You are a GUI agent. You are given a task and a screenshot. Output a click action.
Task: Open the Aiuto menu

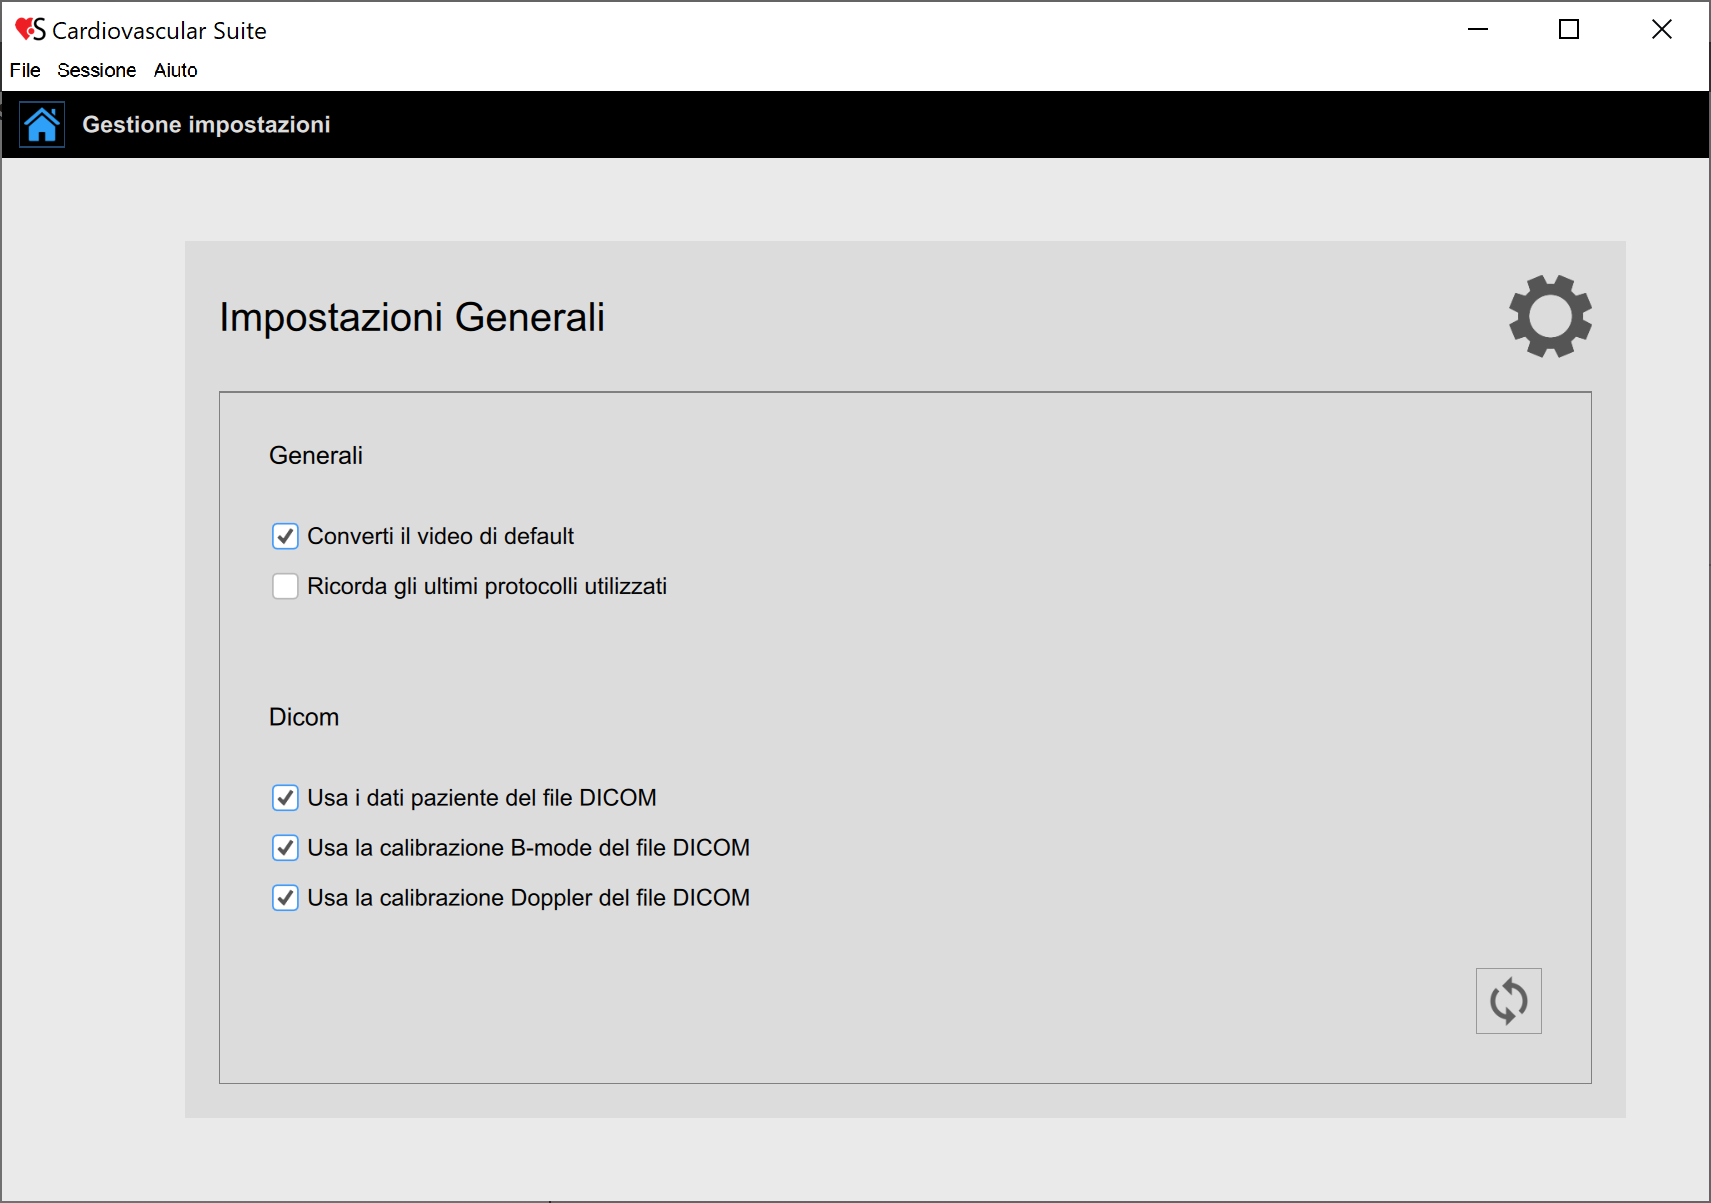[x=175, y=70]
